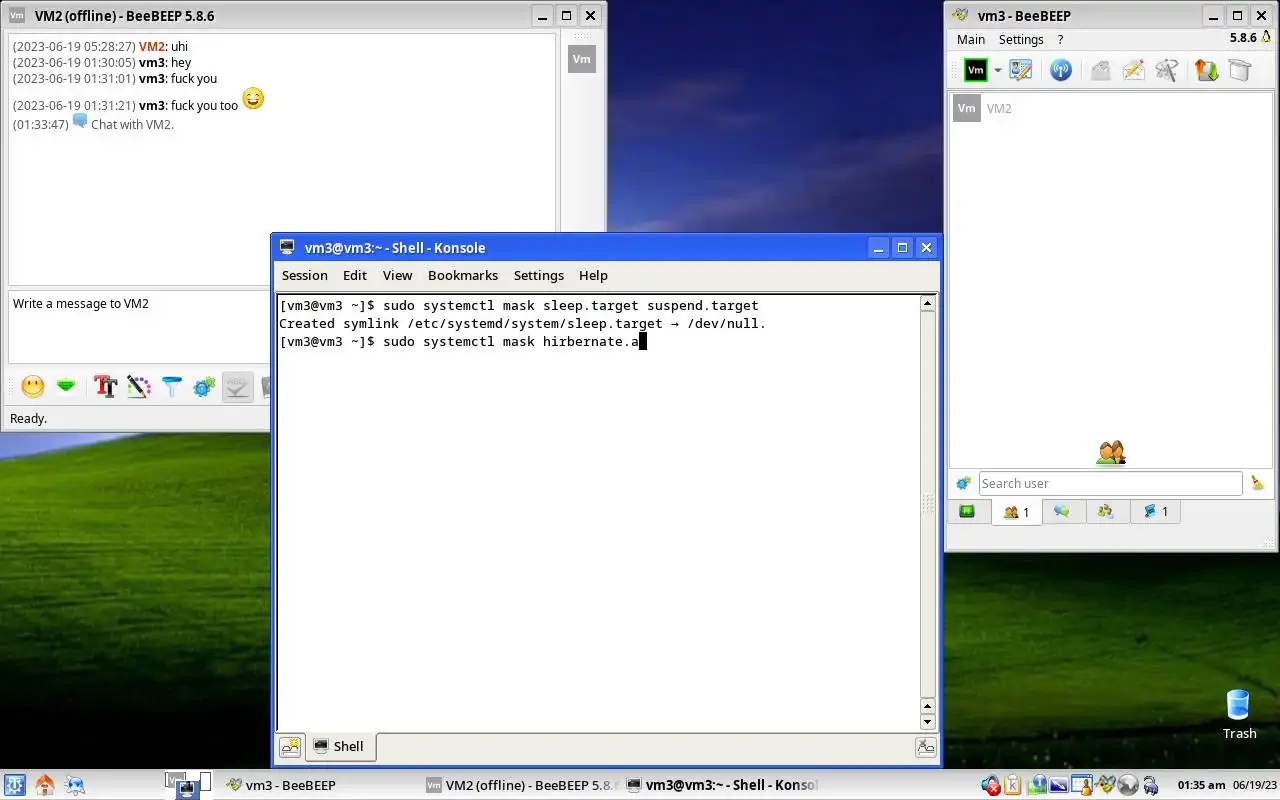Screen dimensions: 1280x800
Task: Click the 'Created symlink' output line in terminal
Action: [522, 324]
